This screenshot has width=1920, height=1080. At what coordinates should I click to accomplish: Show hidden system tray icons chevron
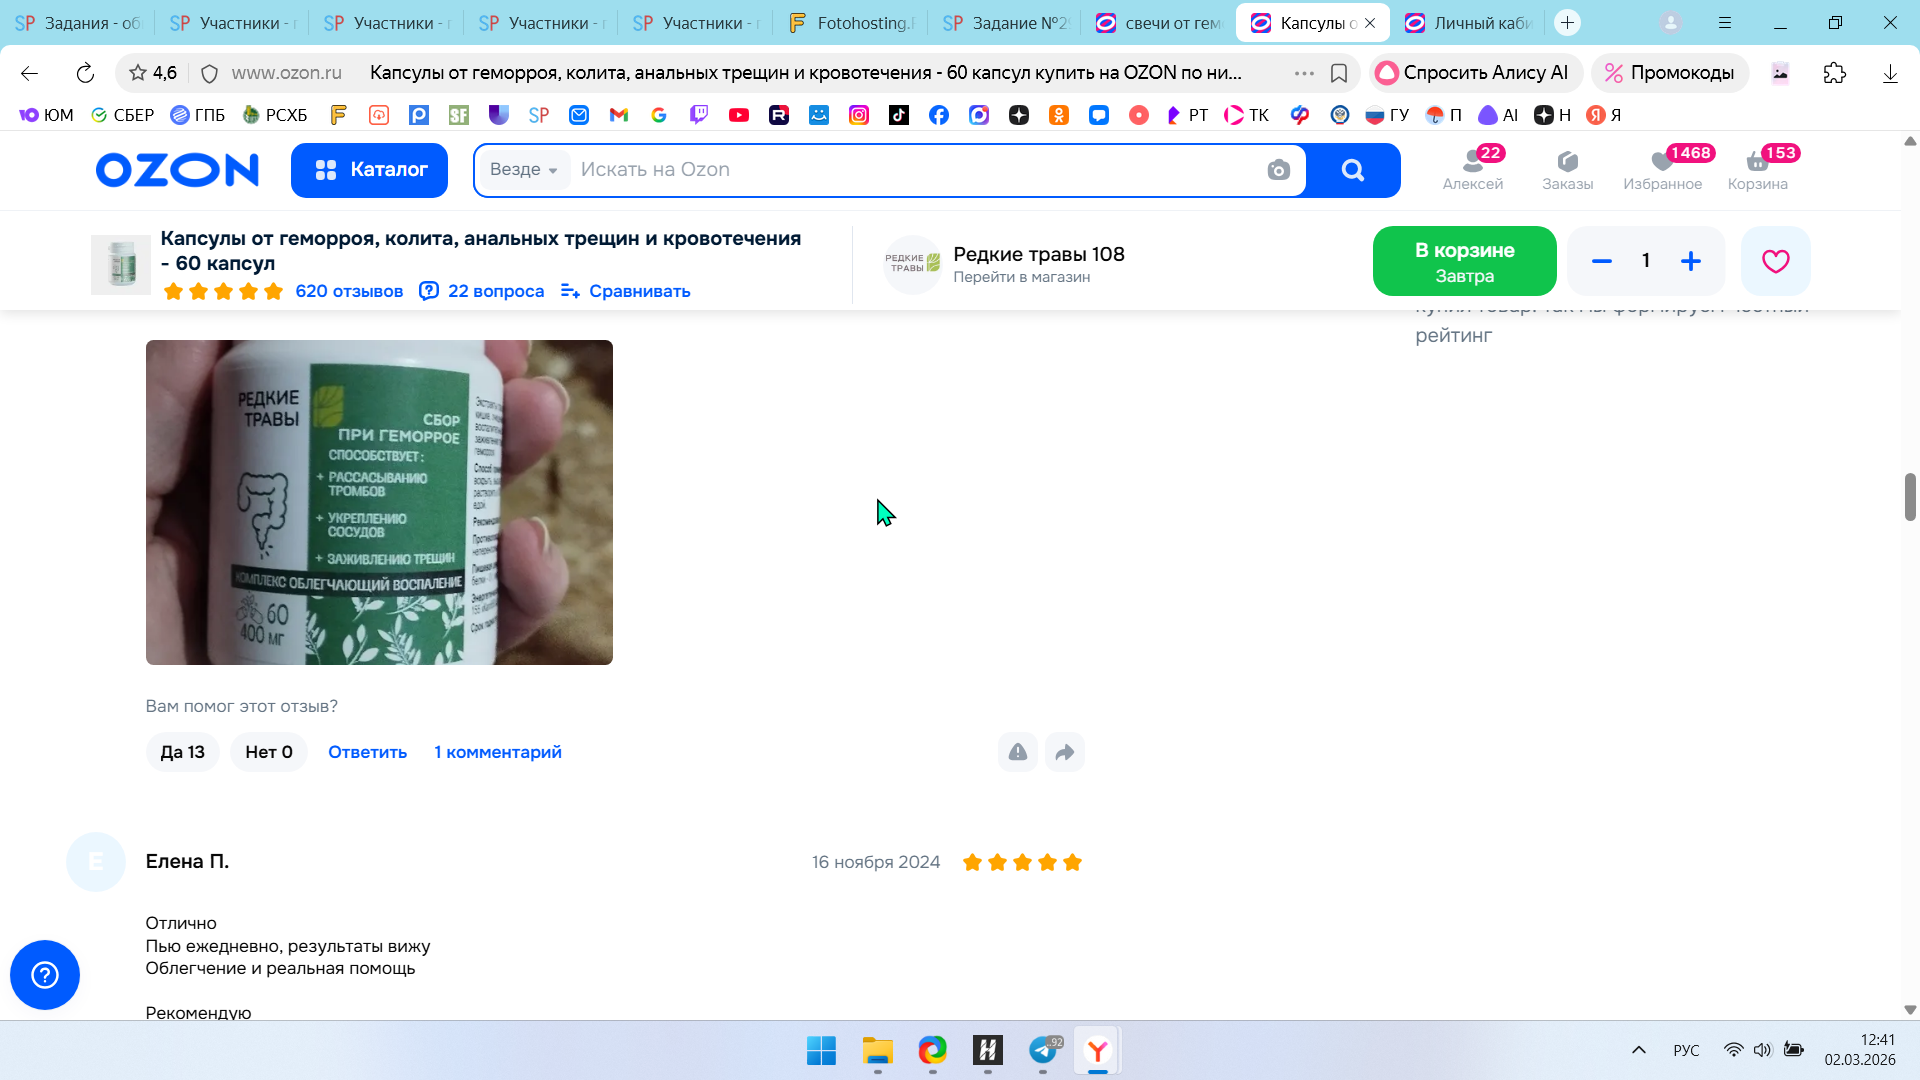(1638, 1050)
